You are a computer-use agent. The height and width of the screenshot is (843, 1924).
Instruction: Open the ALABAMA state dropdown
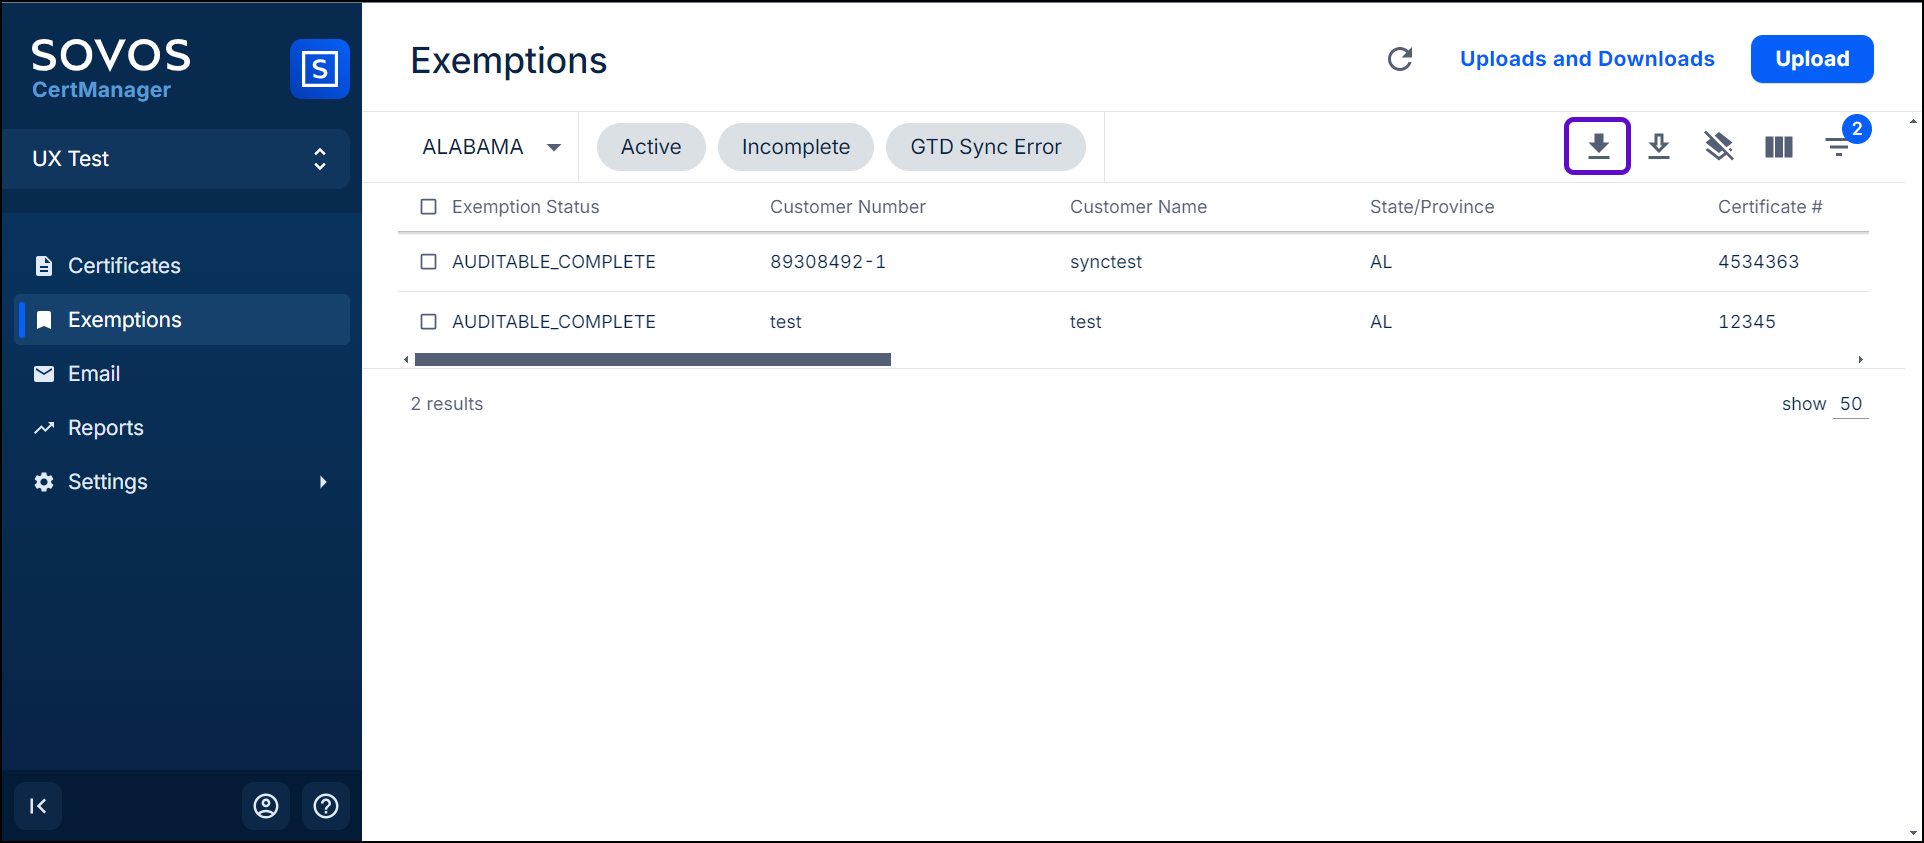491,147
